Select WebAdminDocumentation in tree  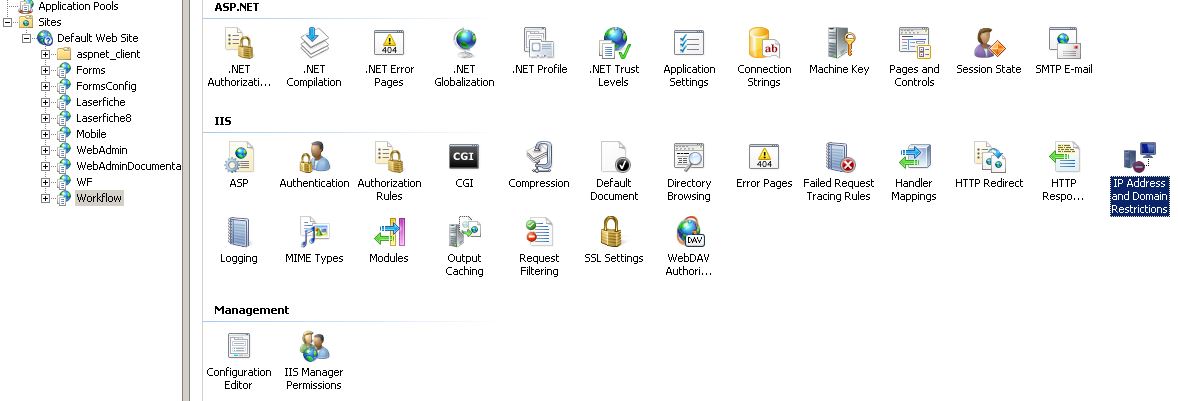pyautogui.click(x=128, y=166)
